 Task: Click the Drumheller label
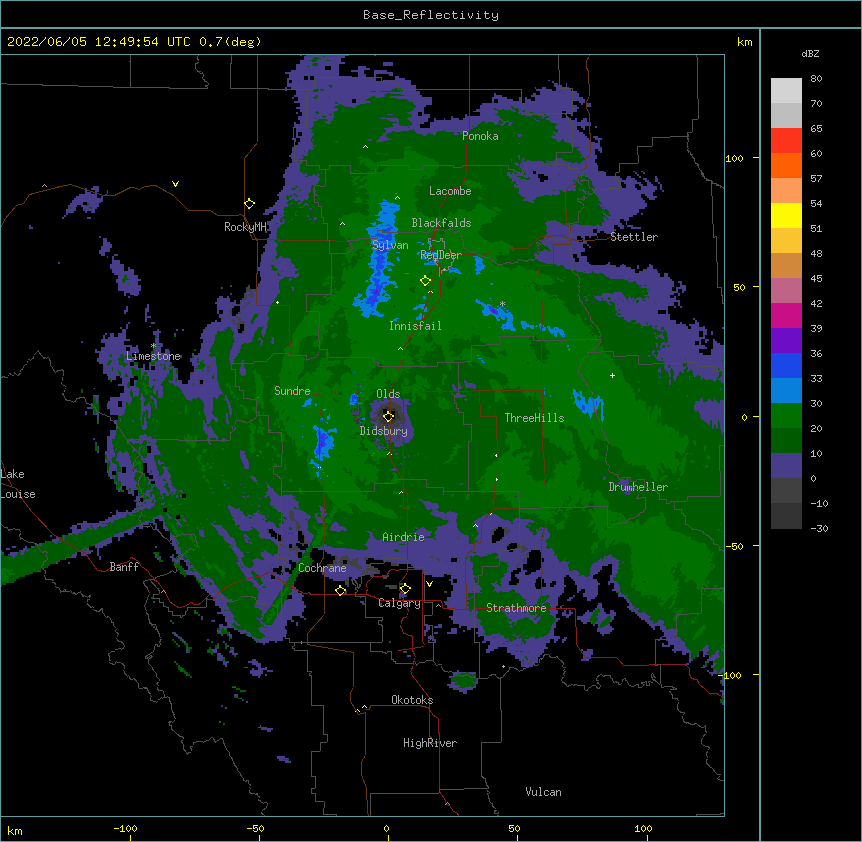coord(638,487)
